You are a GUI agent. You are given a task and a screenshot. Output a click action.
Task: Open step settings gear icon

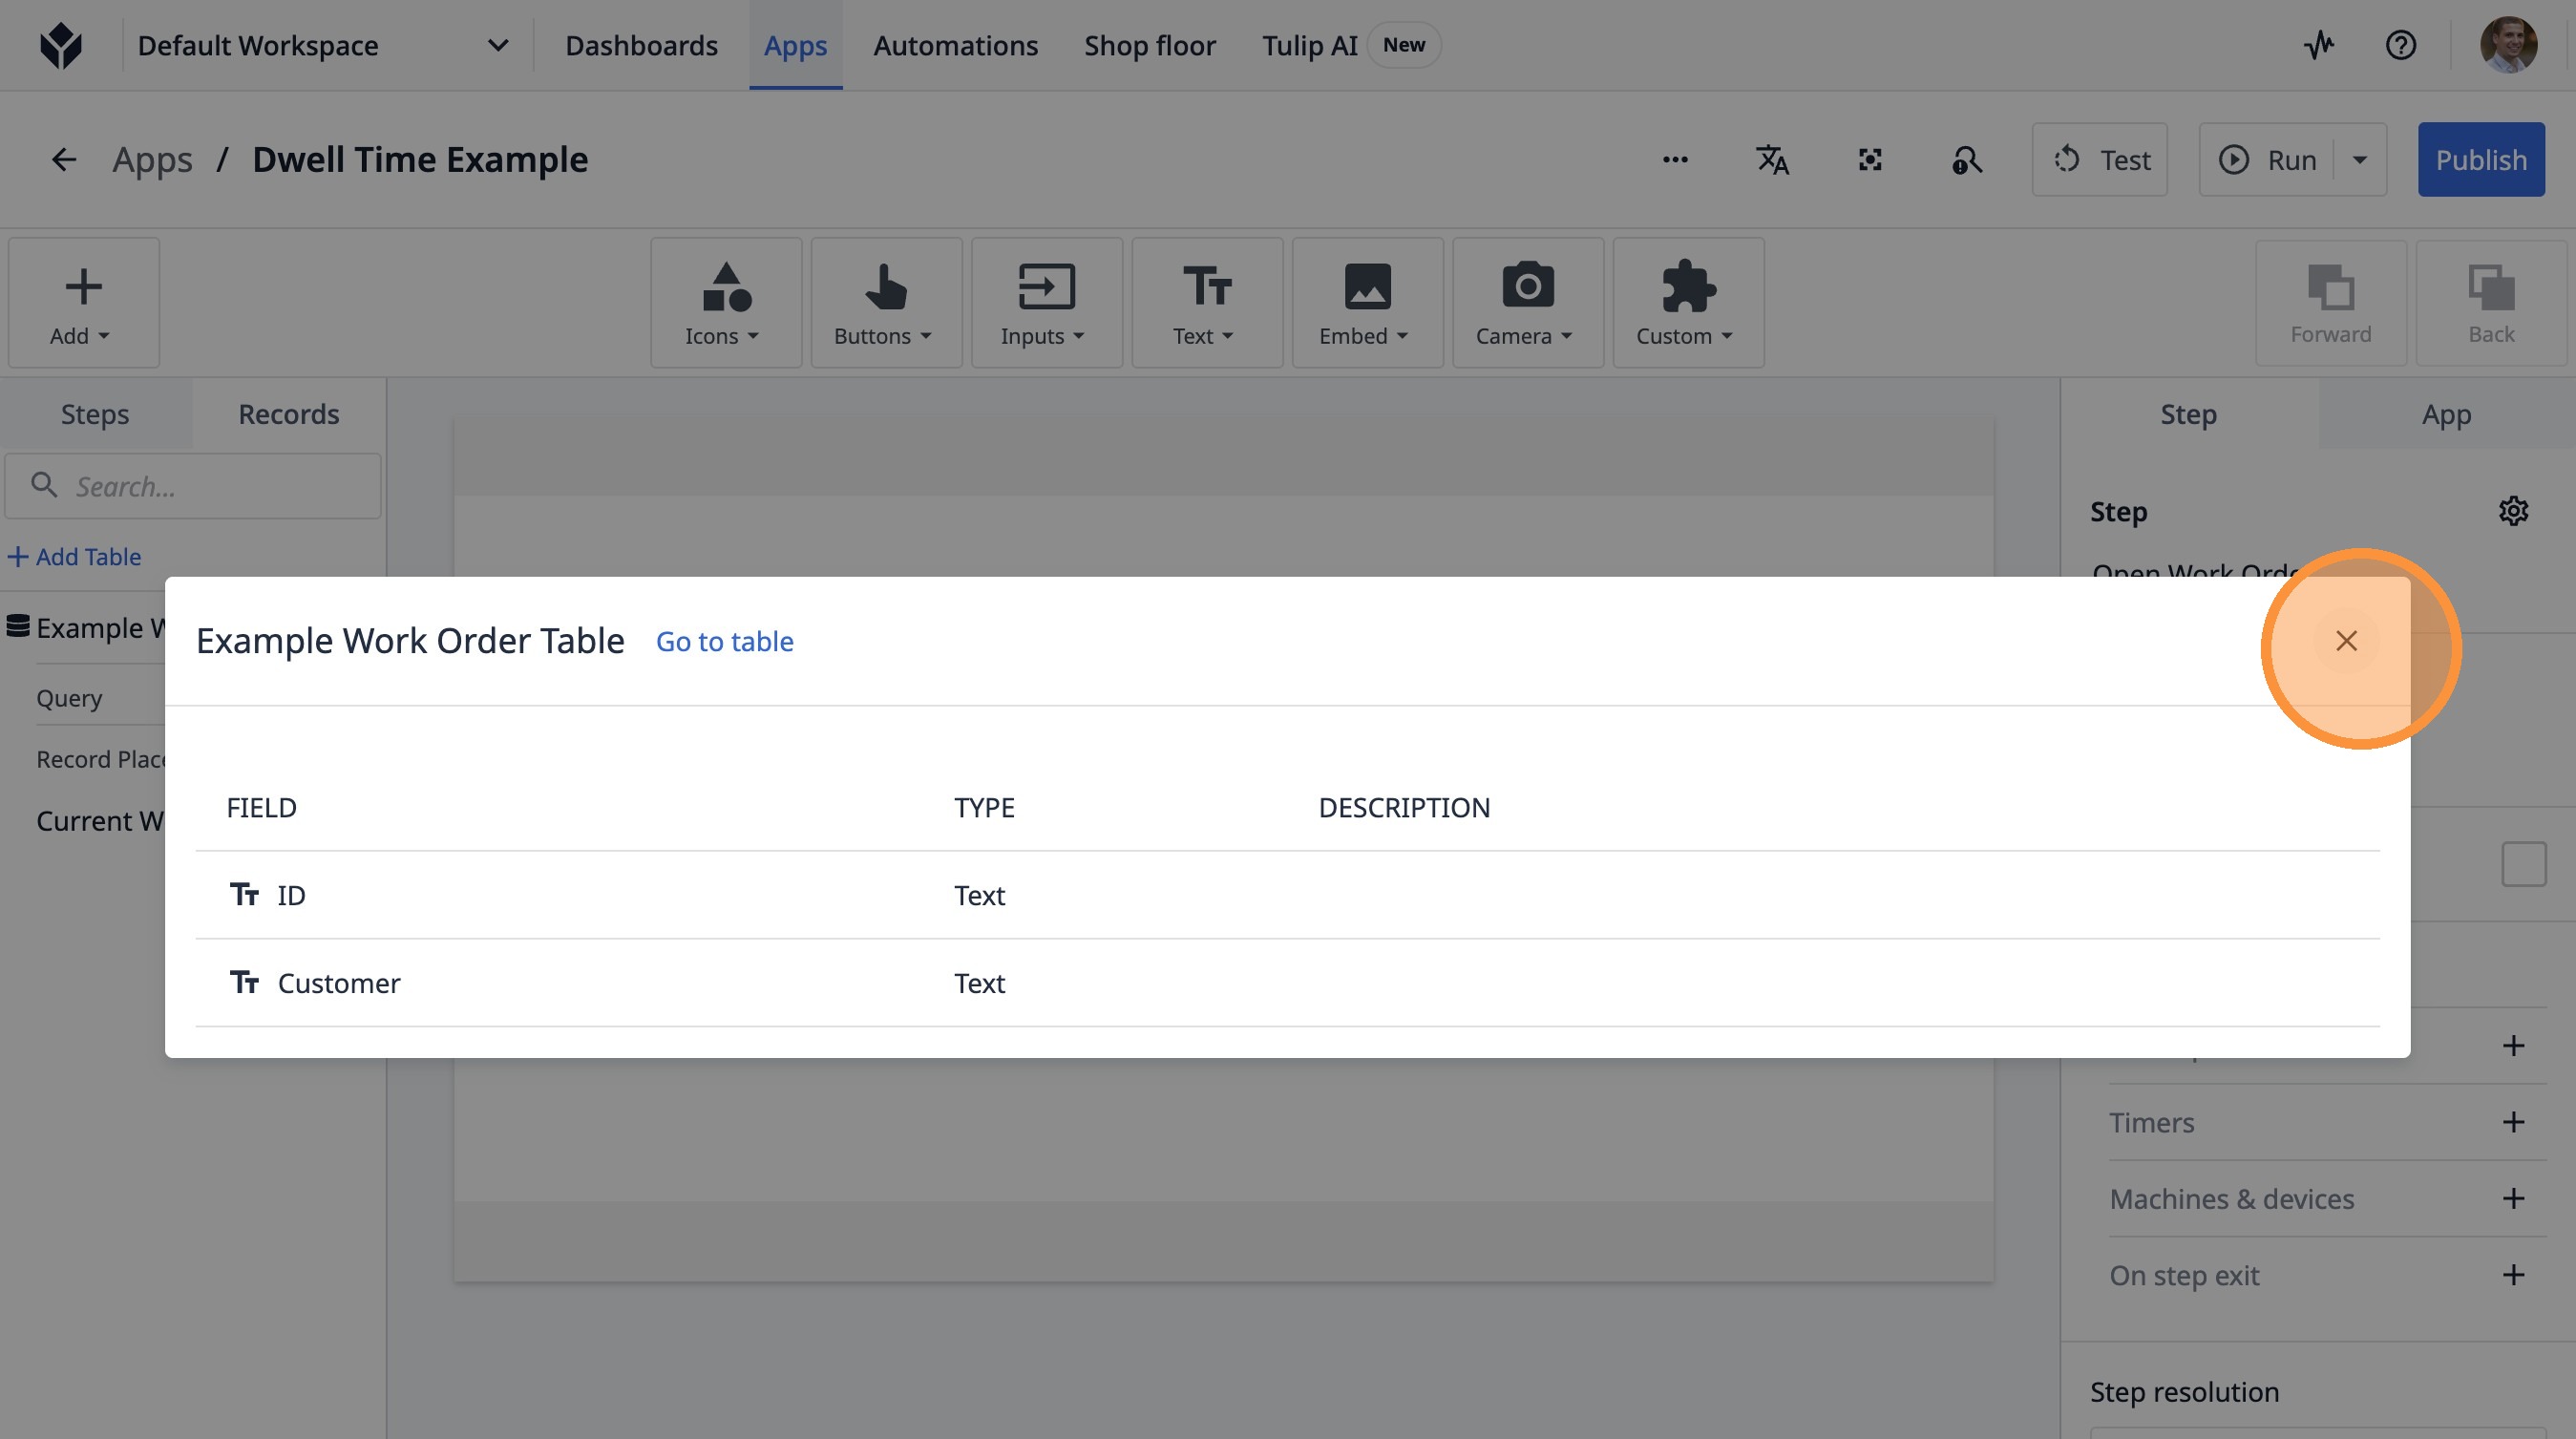point(2513,511)
